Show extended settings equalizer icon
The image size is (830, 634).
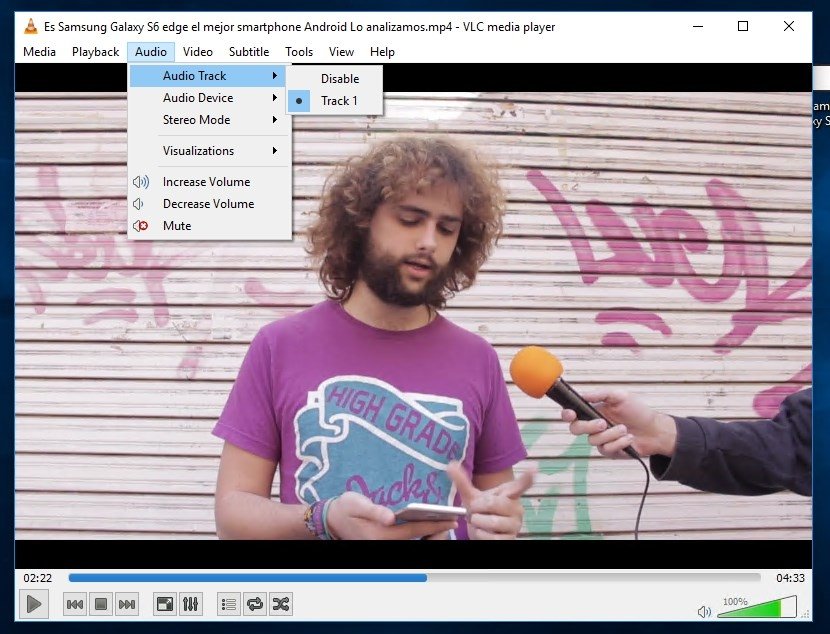pyautogui.click(x=191, y=604)
